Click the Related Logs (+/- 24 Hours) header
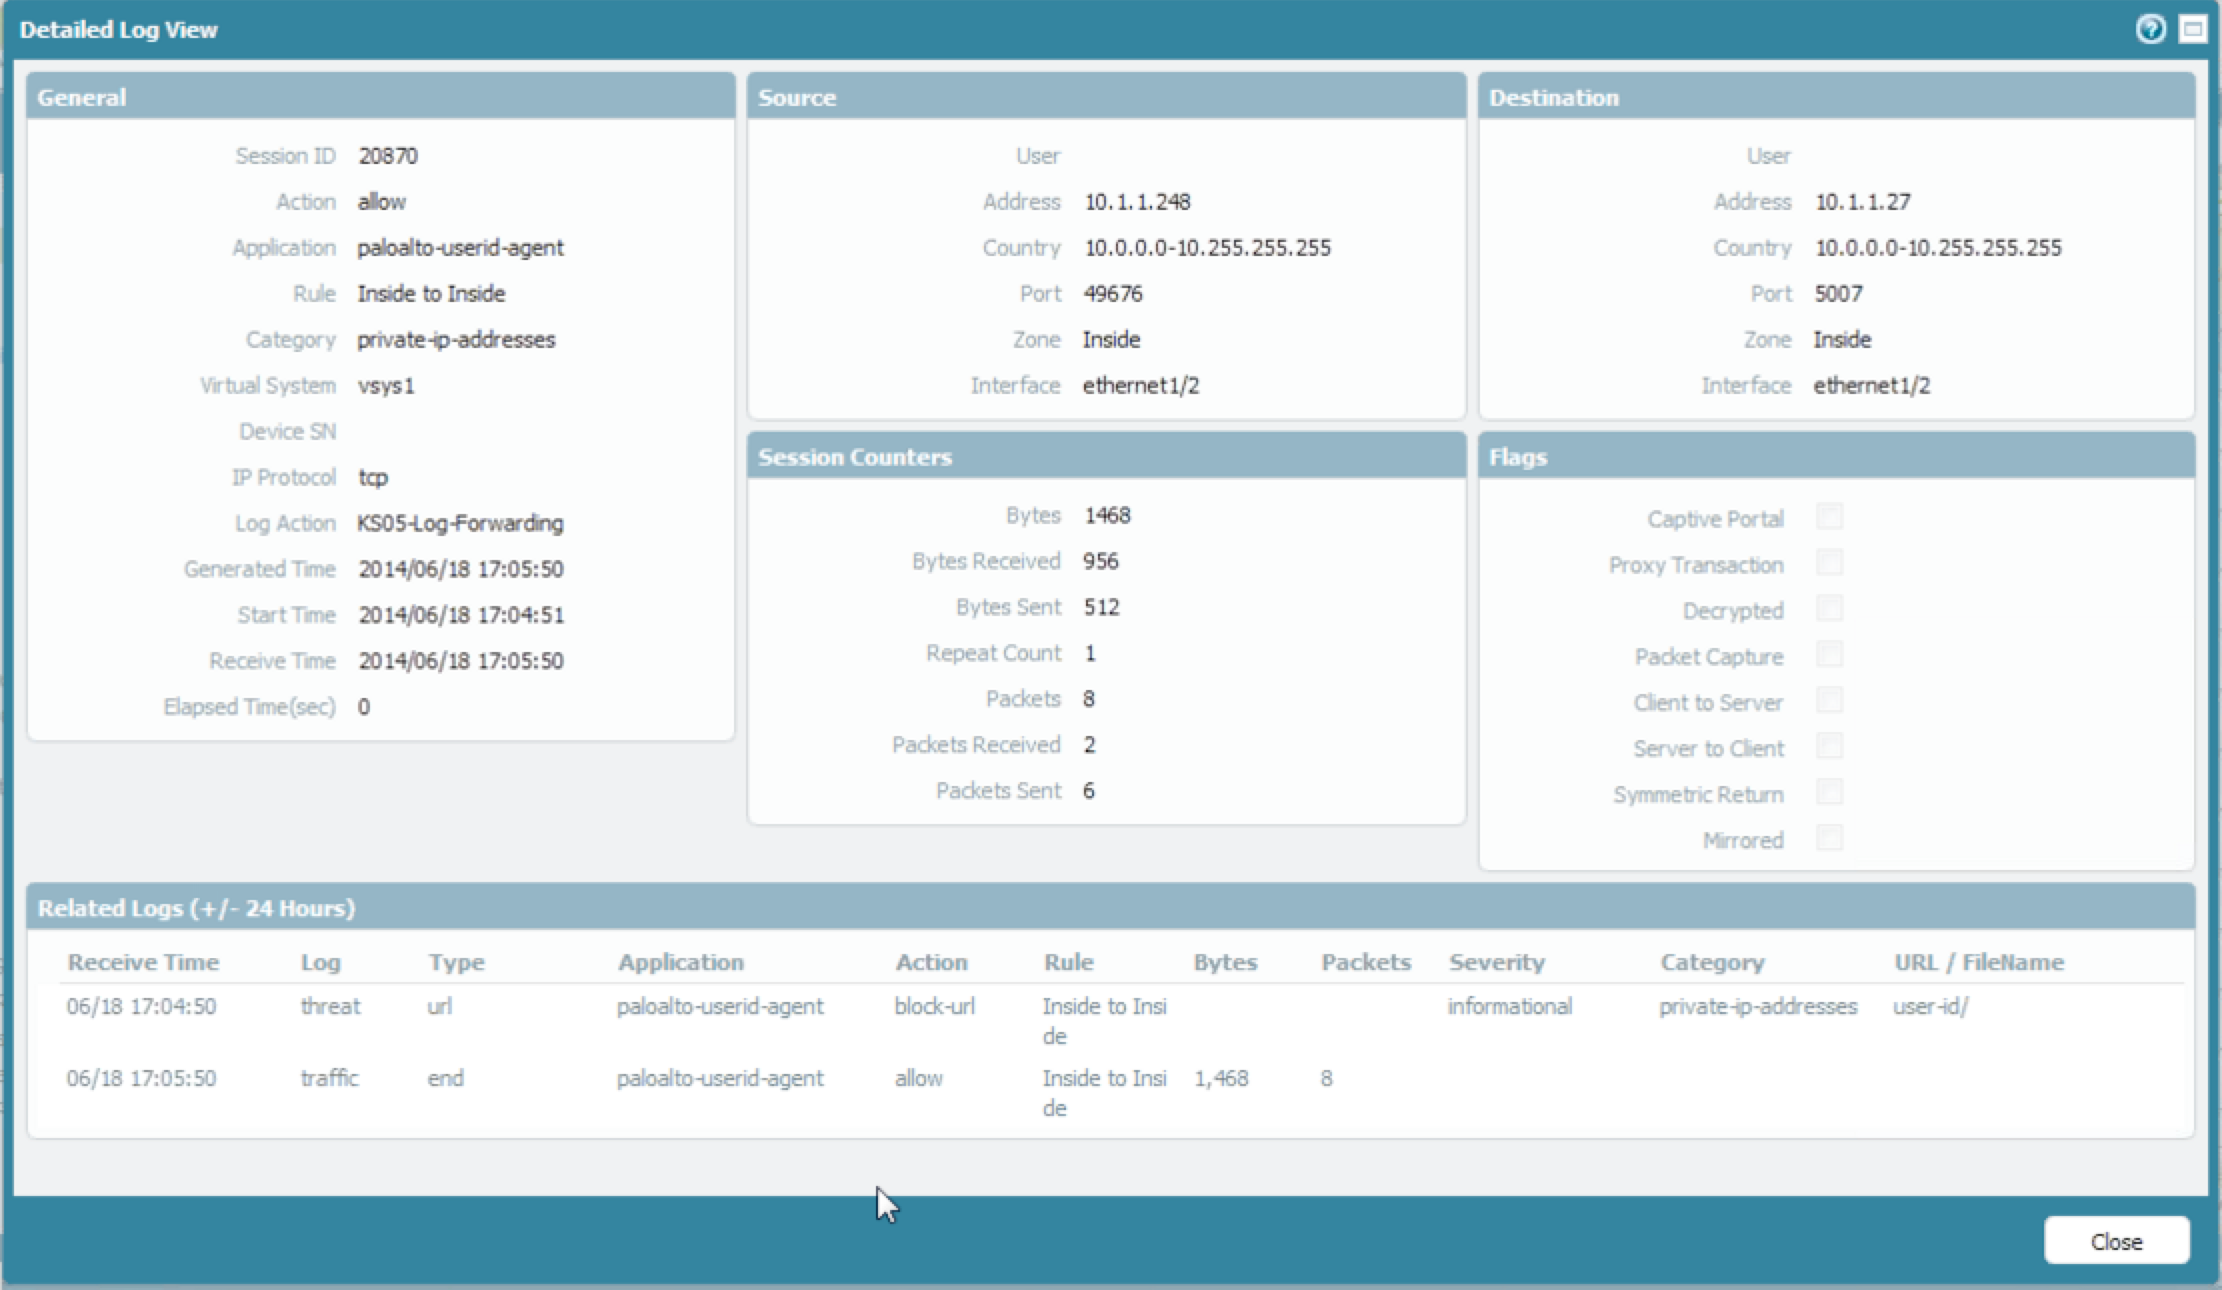2222x1290 pixels. tap(1111, 907)
